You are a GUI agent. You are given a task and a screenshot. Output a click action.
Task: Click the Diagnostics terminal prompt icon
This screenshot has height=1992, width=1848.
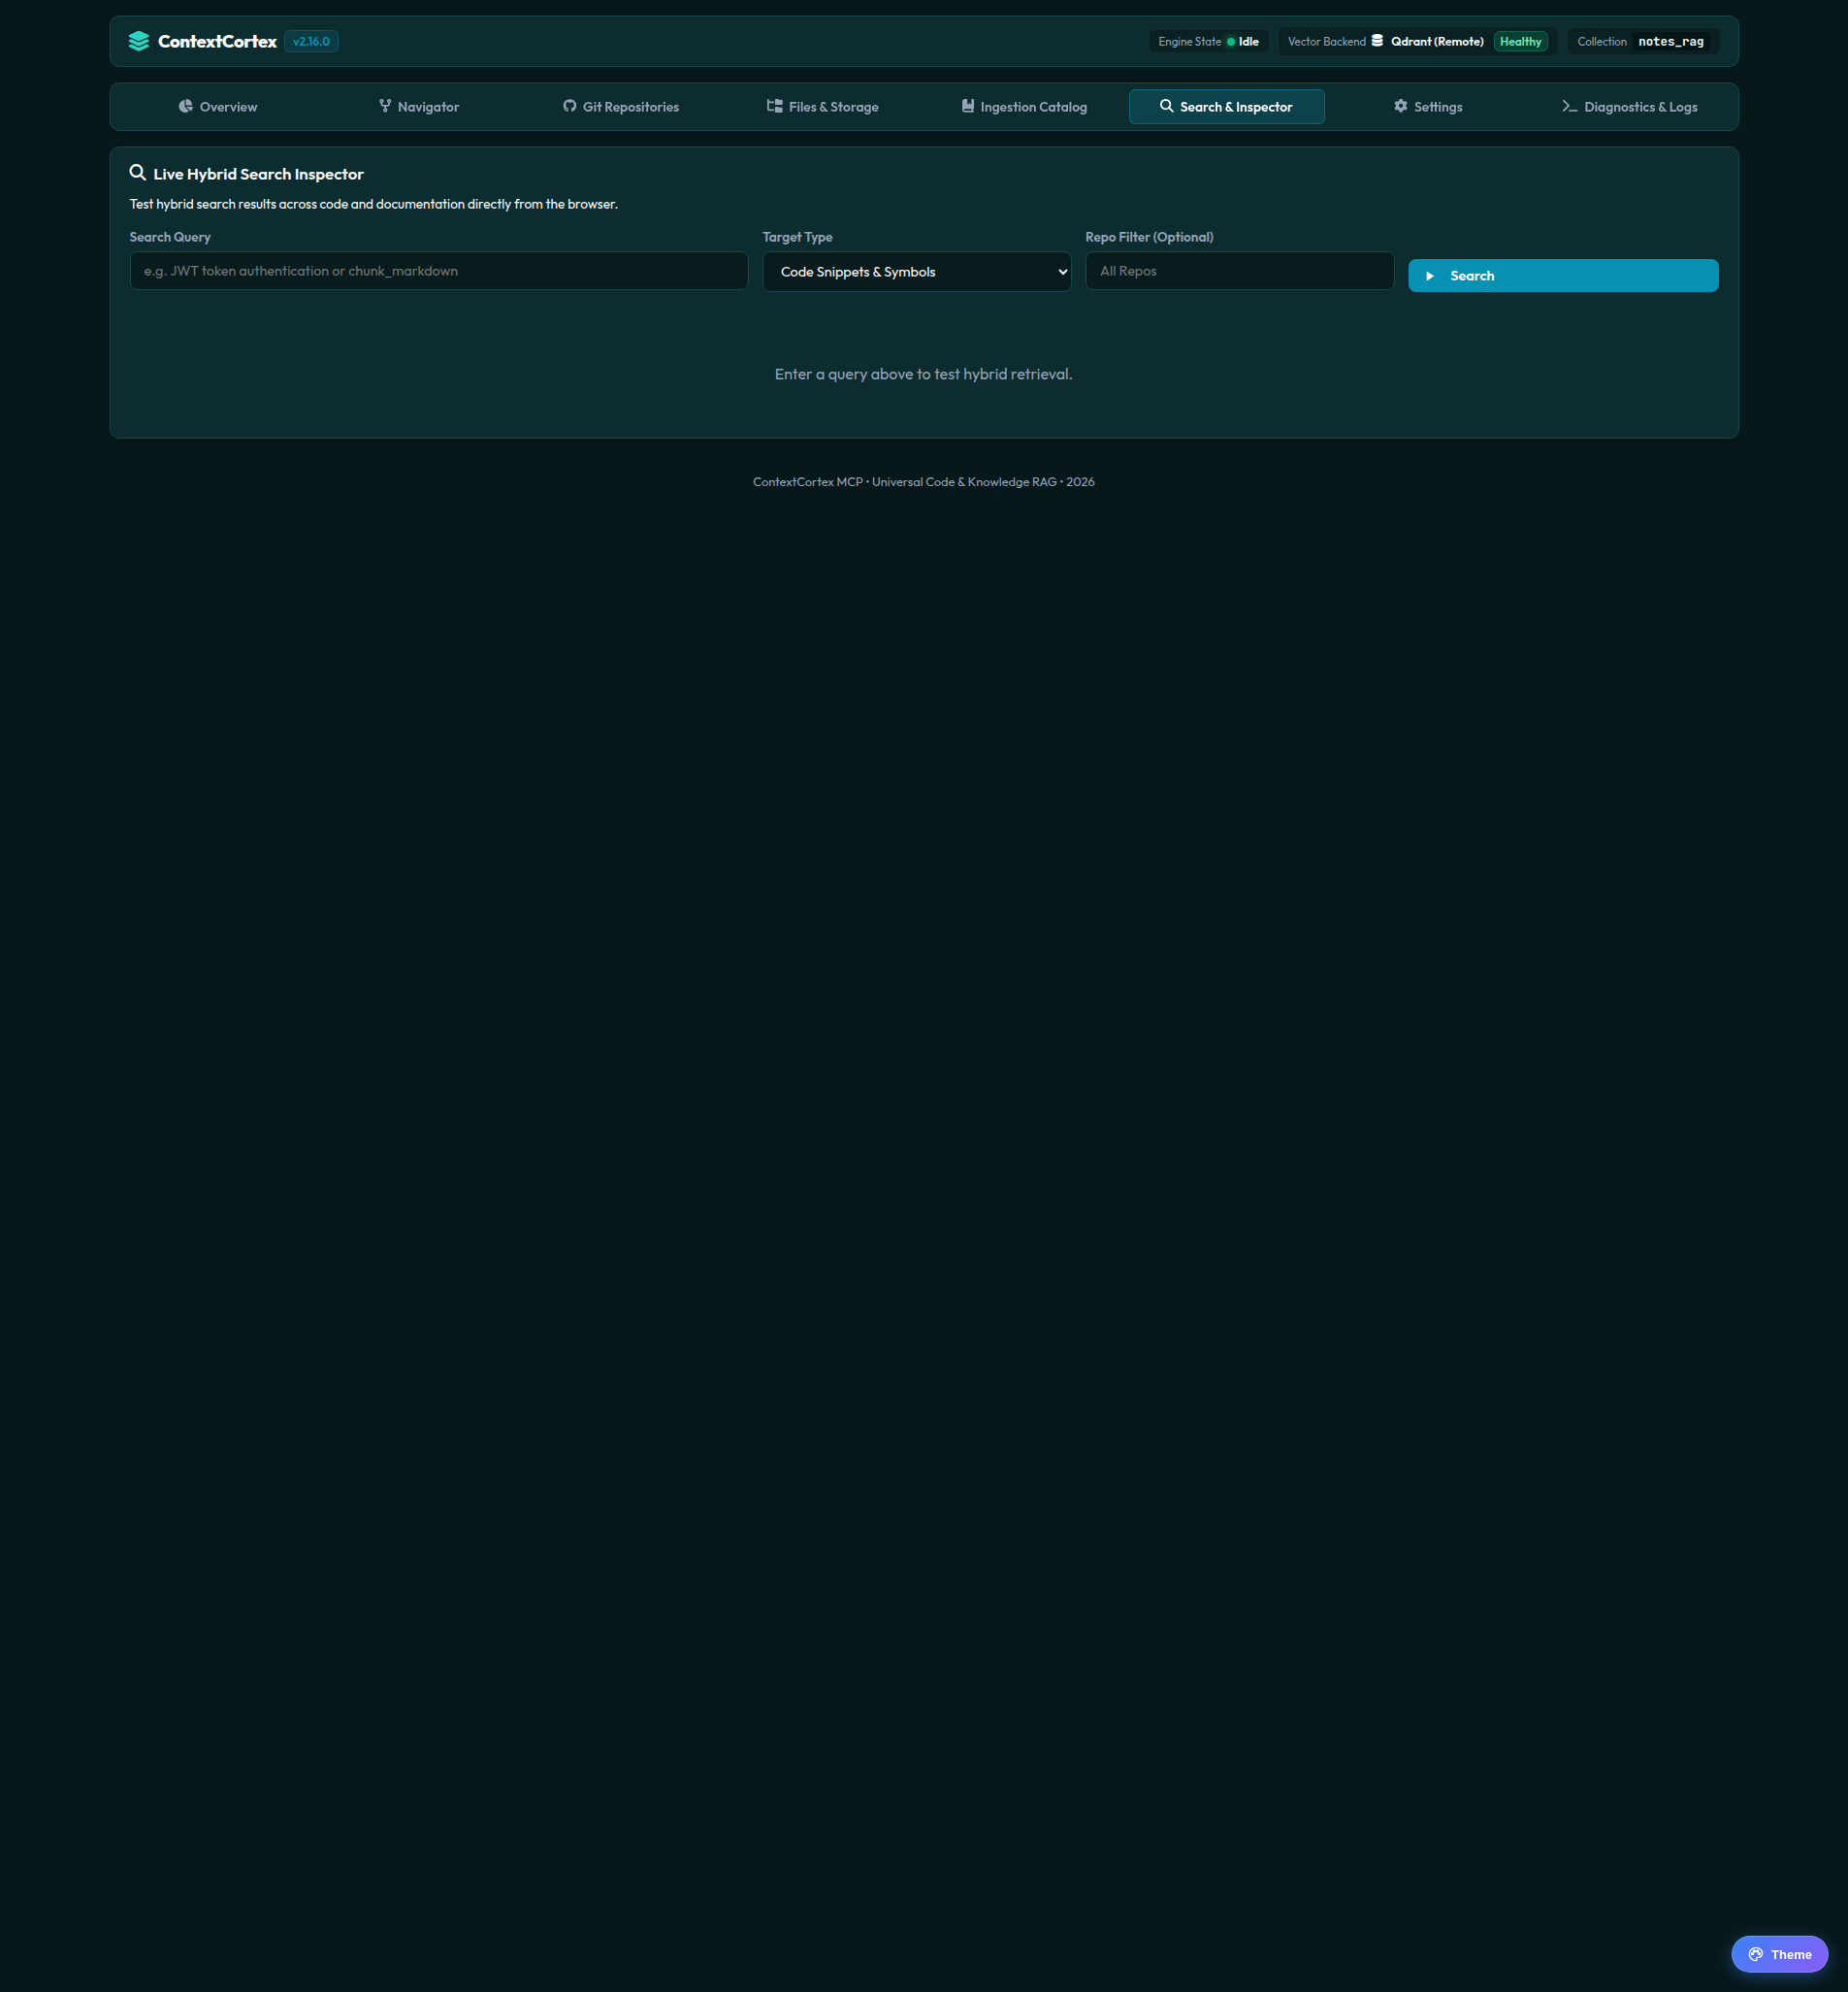click(1570, 106)
